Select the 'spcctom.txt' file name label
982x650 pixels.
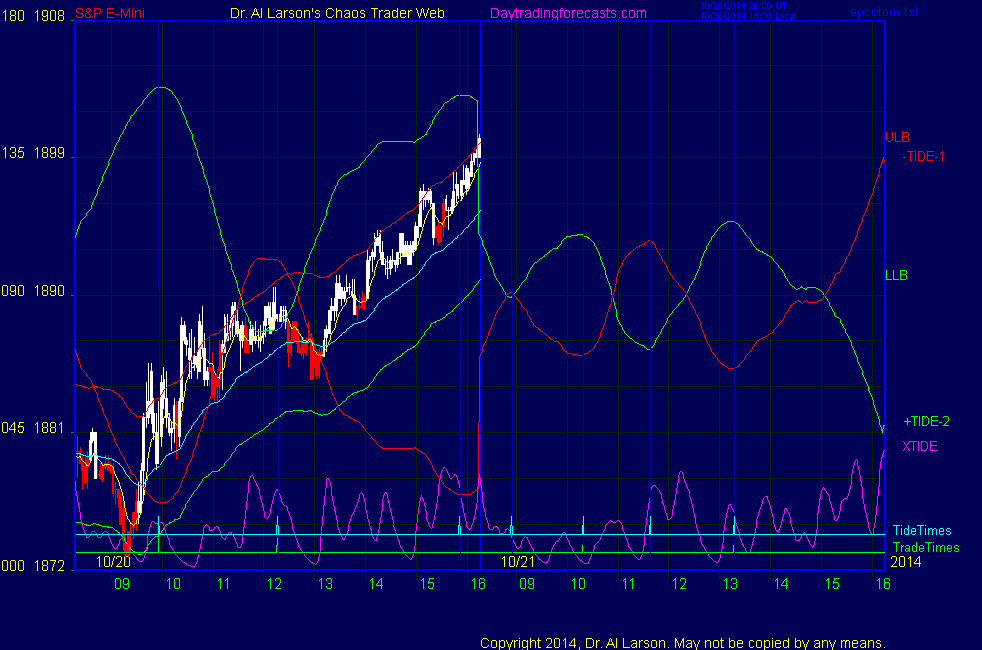pos(884,12)
